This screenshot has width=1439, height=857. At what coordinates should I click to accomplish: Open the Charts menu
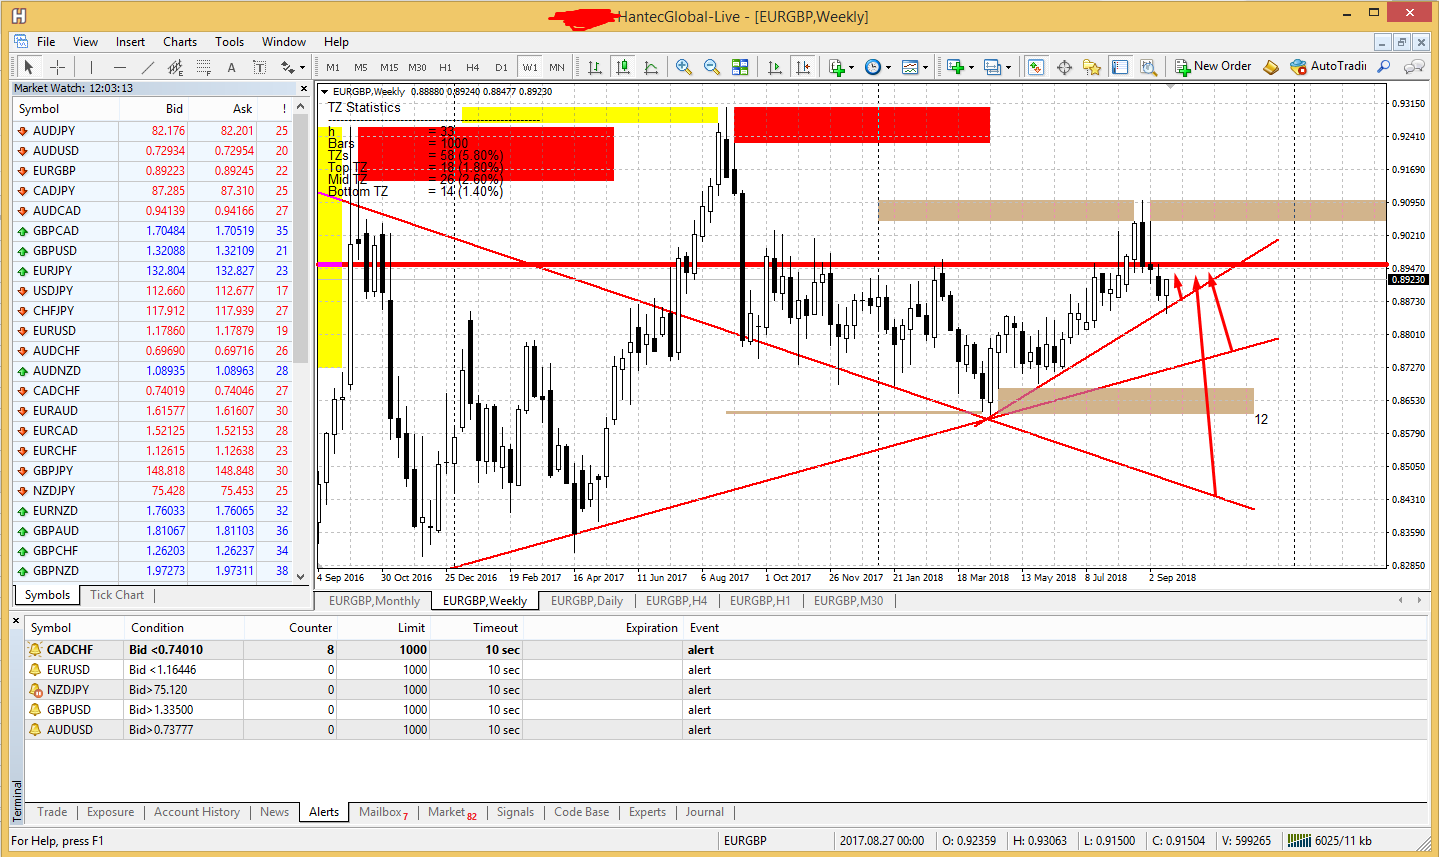click(180, 42)
